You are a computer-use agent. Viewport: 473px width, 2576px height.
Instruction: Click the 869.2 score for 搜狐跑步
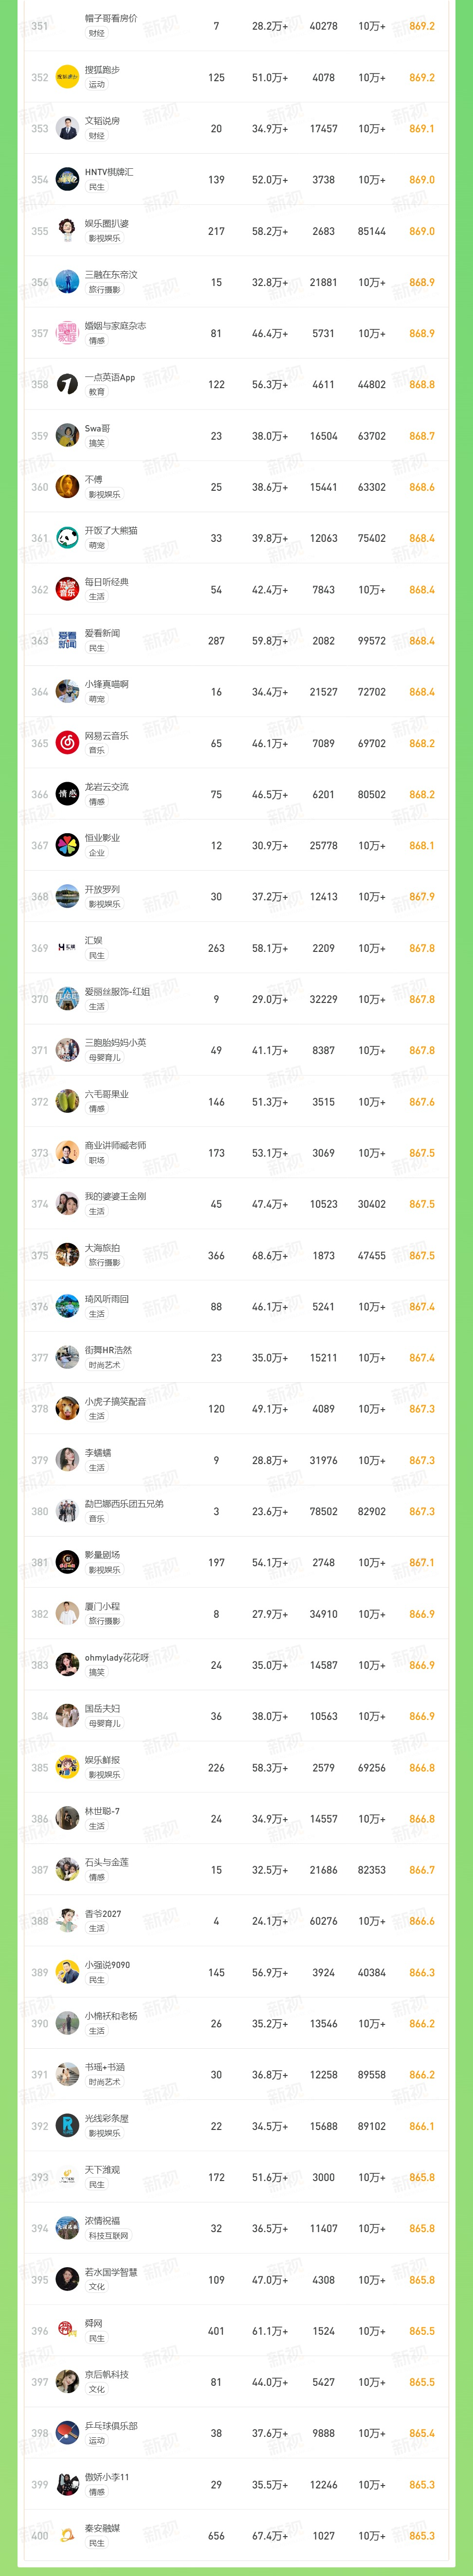tap(422, 77)
